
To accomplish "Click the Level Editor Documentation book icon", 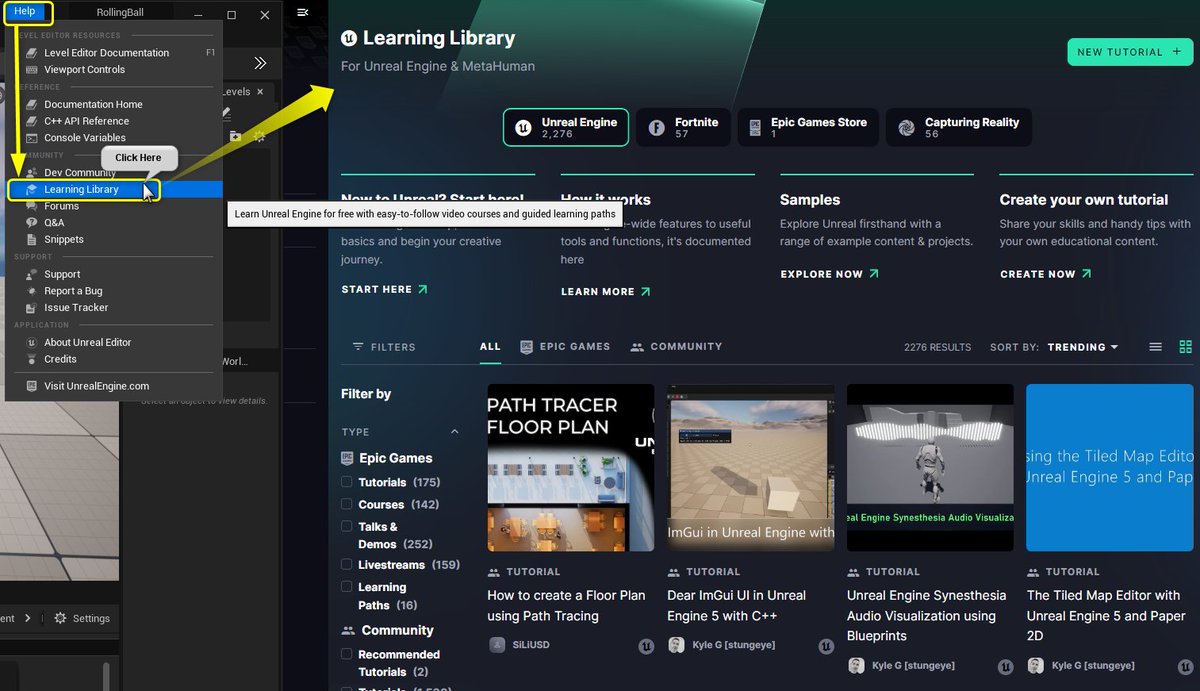I will click(x=32, y=53).
